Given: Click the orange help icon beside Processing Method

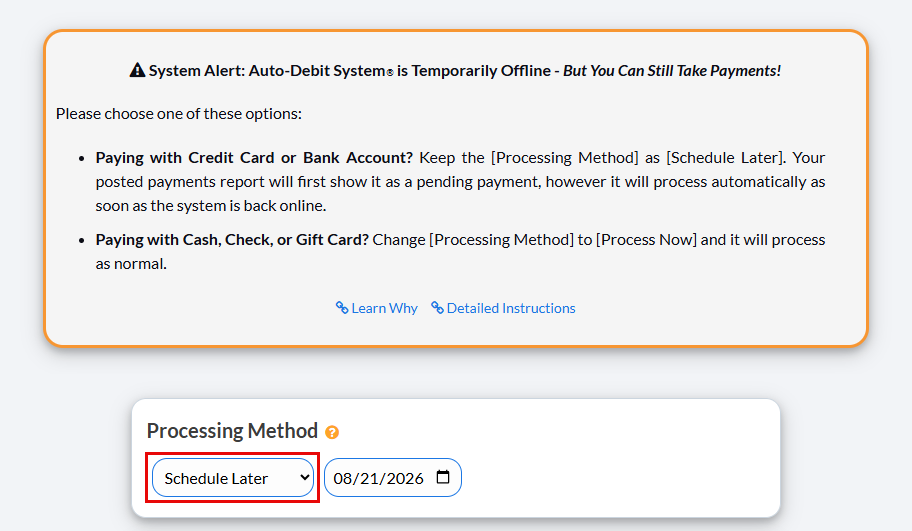Looking at the screenshot, I should tap(332, 432).
